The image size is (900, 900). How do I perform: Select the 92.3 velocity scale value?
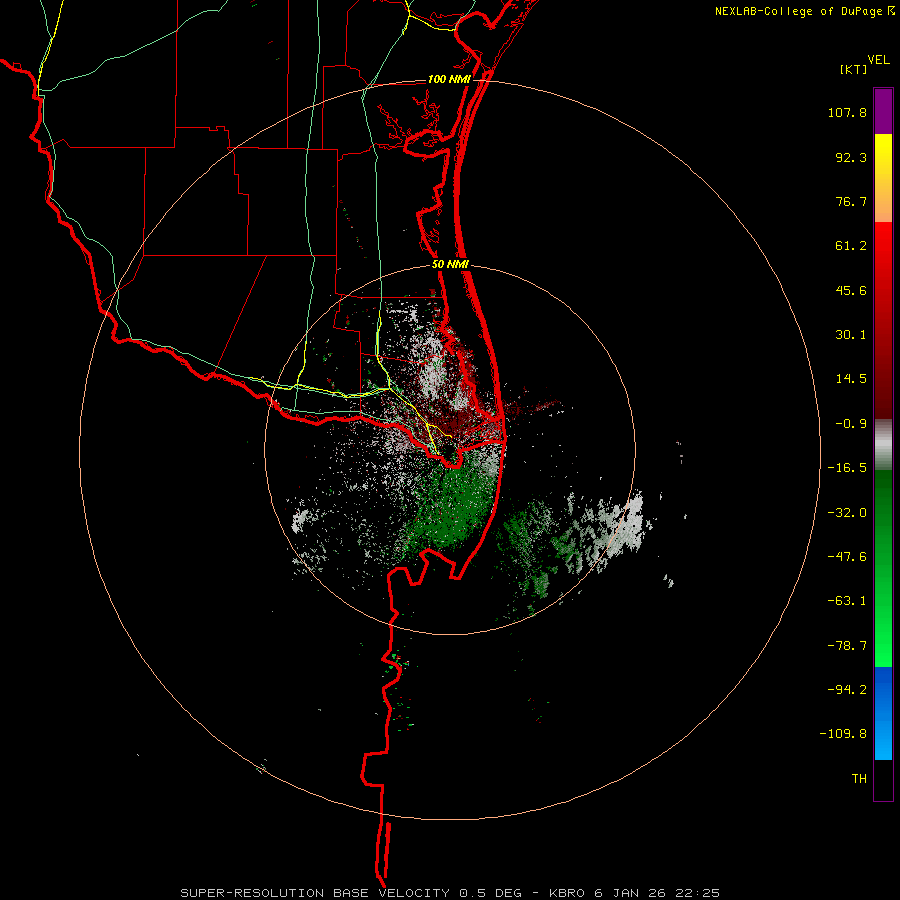point(851,157)
